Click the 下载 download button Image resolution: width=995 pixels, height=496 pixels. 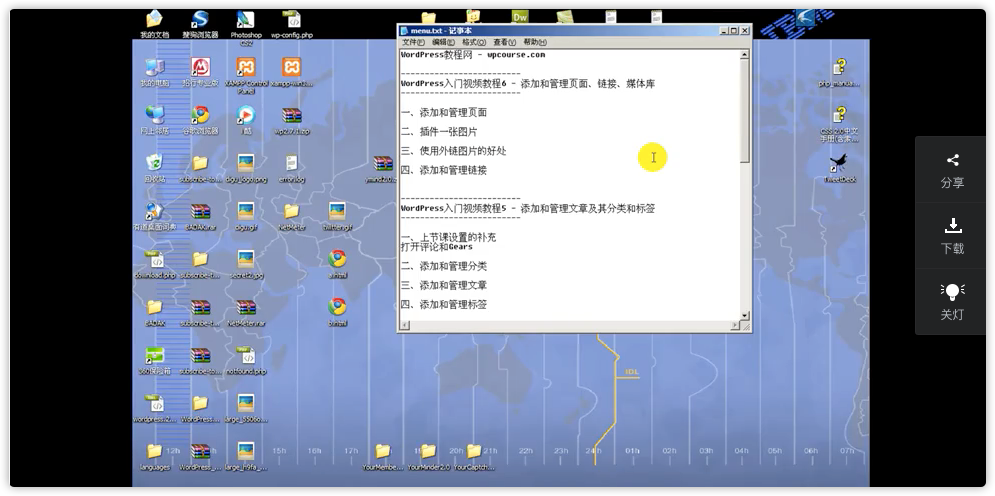pos(952,236)
